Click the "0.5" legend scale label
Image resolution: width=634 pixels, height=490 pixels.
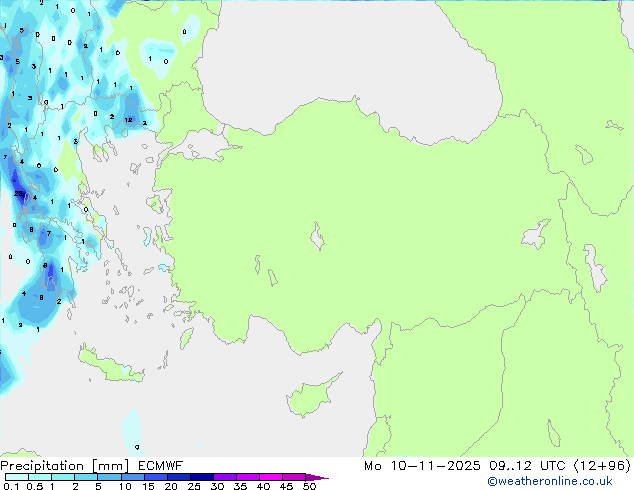(35, 486)
